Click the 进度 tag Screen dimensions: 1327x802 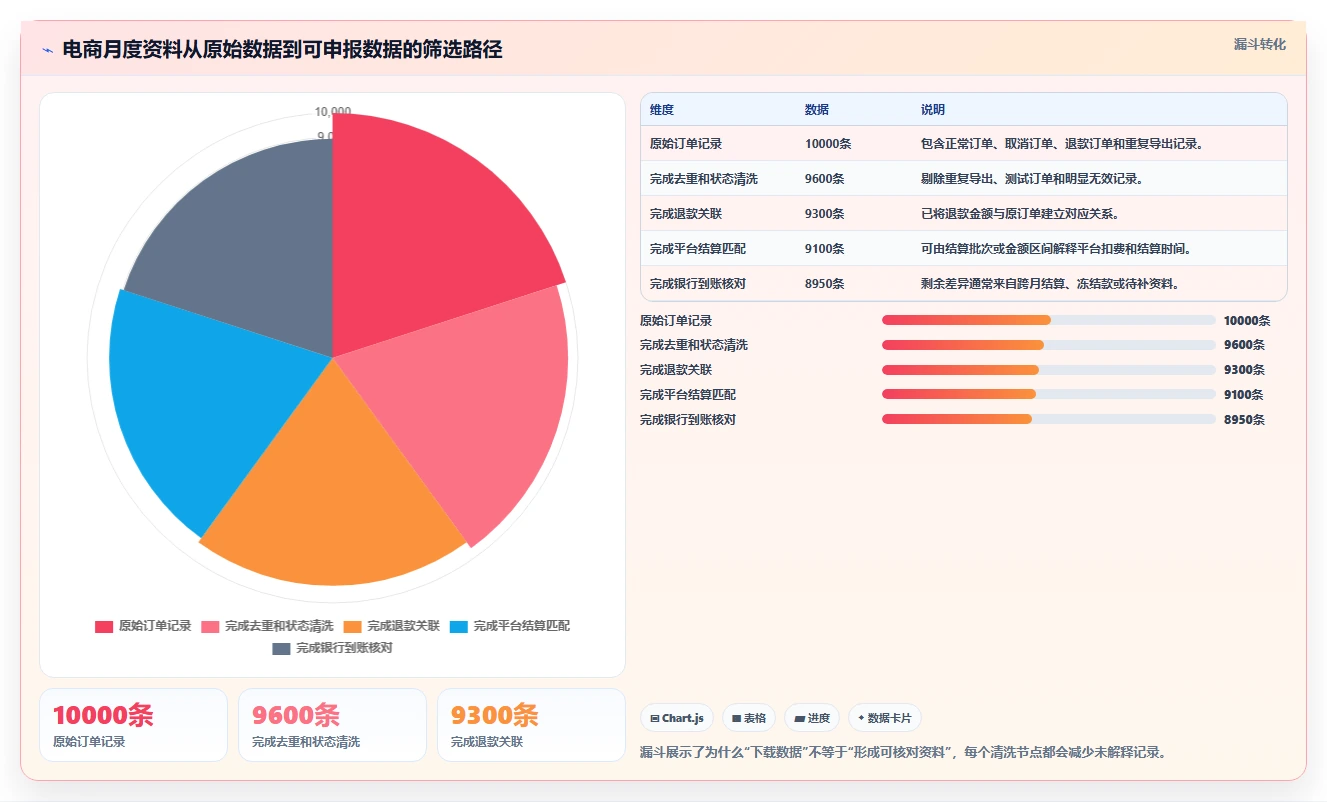click(812, 718)
